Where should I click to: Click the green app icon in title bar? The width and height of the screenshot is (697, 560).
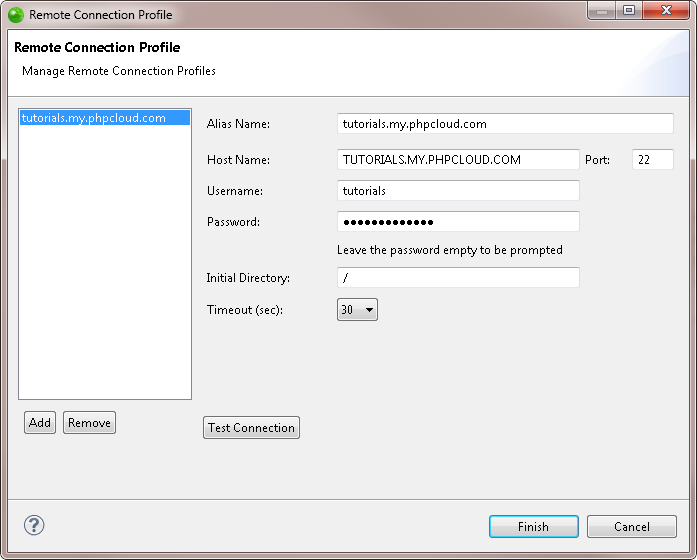tap(16, 15)
